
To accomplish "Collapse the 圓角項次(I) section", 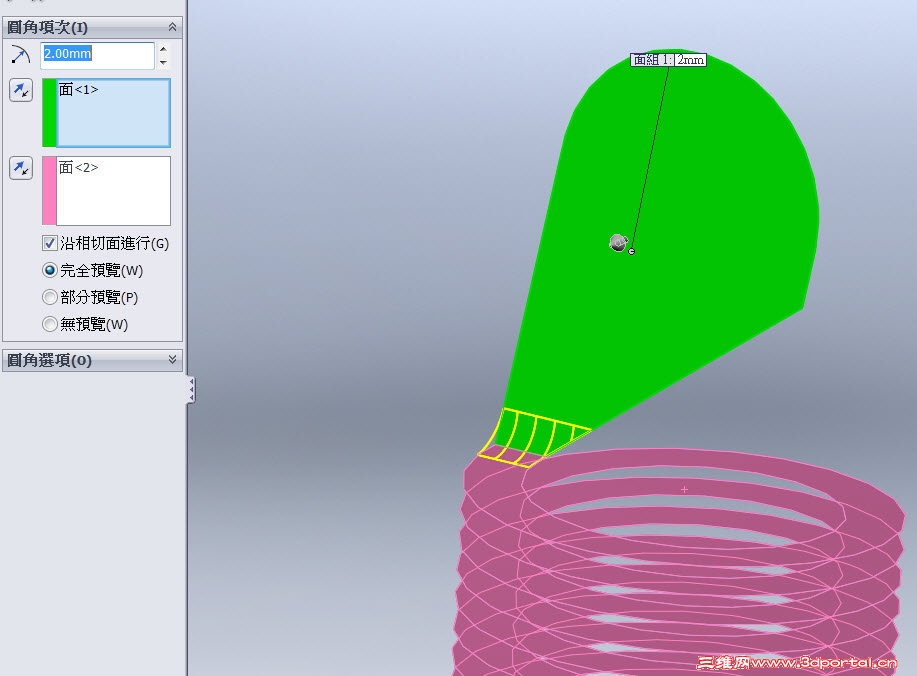I will [x=172, y=27].
